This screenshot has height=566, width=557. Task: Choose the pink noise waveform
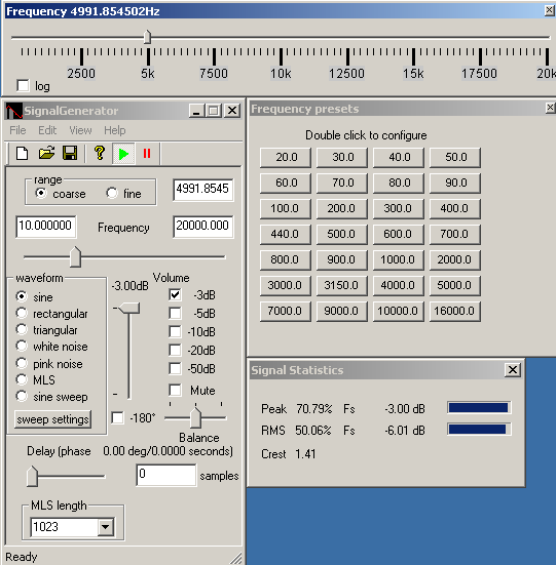click(x=21, y=363)
